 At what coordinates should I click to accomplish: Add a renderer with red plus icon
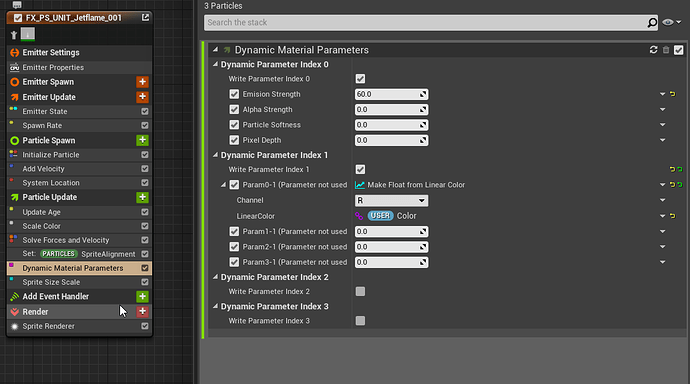click(x=142, y=311)
